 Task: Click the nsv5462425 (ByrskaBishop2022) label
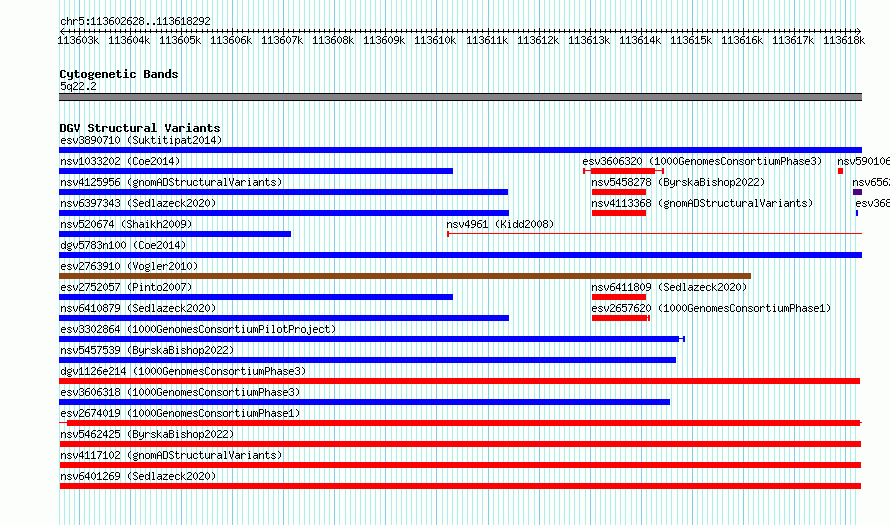tap(148, 434)
